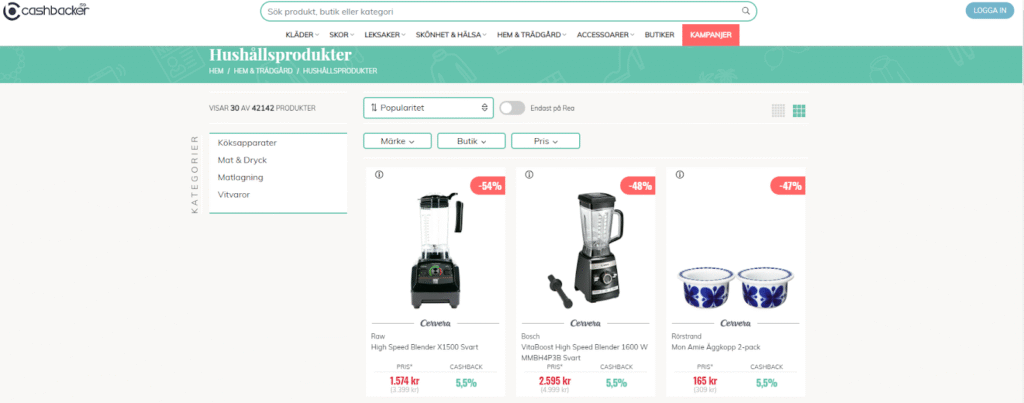This screenshot has width=1024, height=403.
Task: Go to Hem breadcrumb link
Action: pyautogui.click(x=216, y=71)
